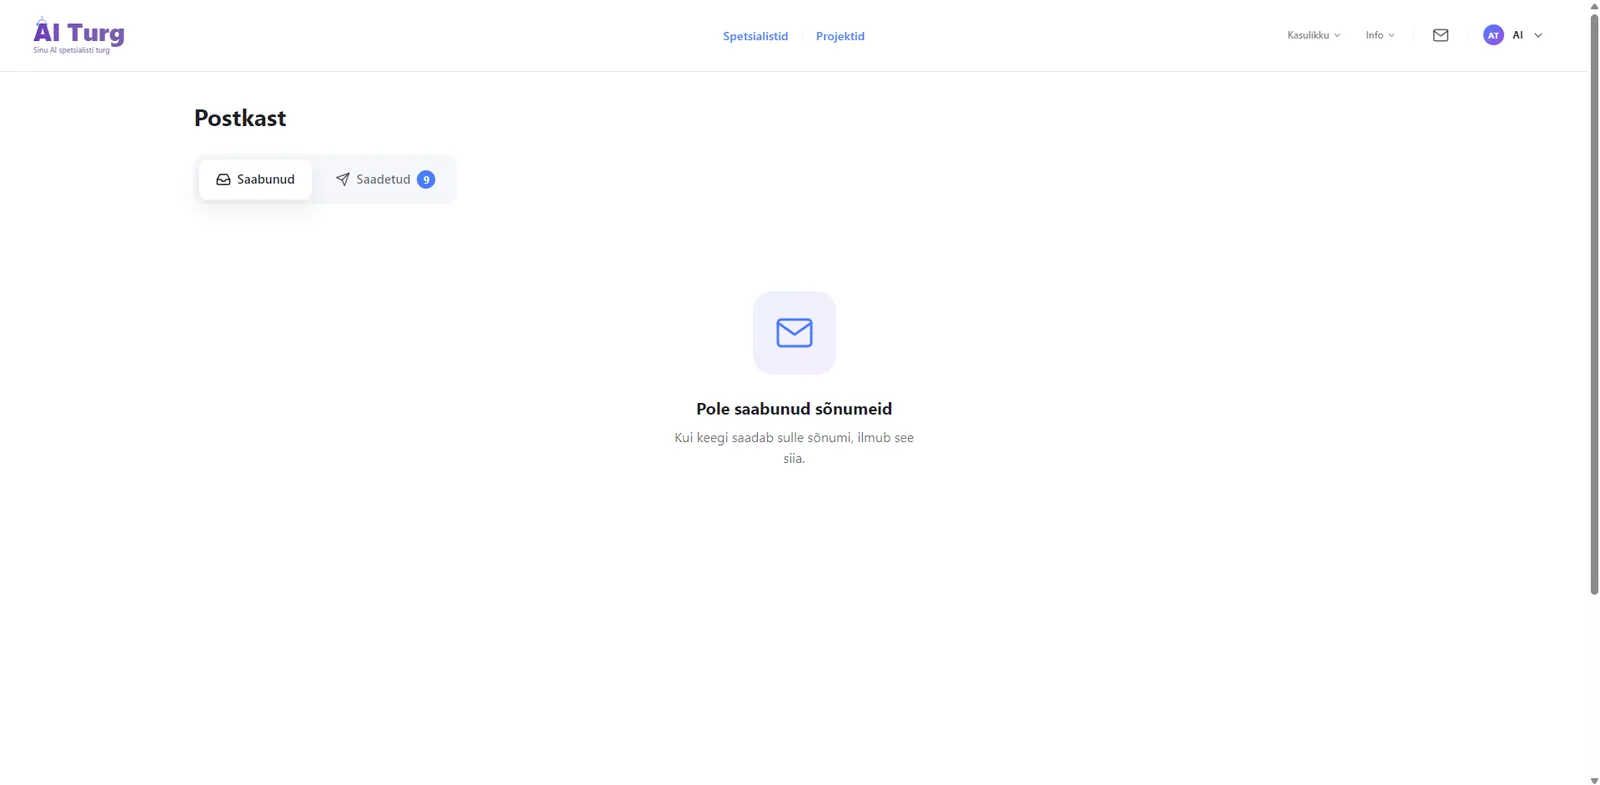Click the vertical scrollbar thumb
This screenshot has height=785, width=1600.
point(1594,300)
